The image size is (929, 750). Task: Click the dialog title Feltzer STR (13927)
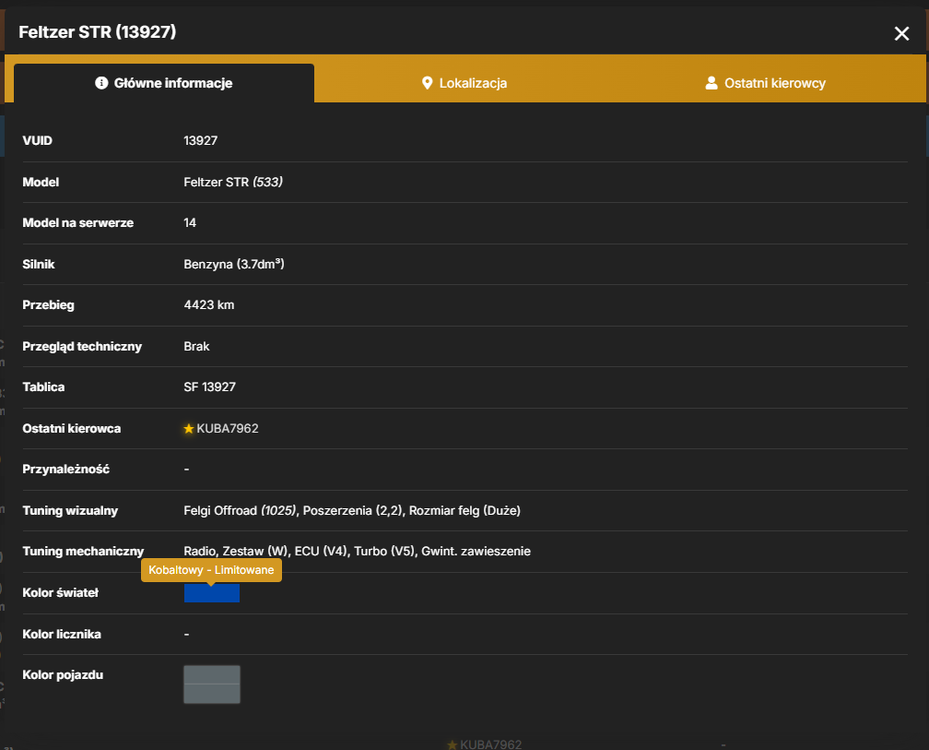click(98, 32)
